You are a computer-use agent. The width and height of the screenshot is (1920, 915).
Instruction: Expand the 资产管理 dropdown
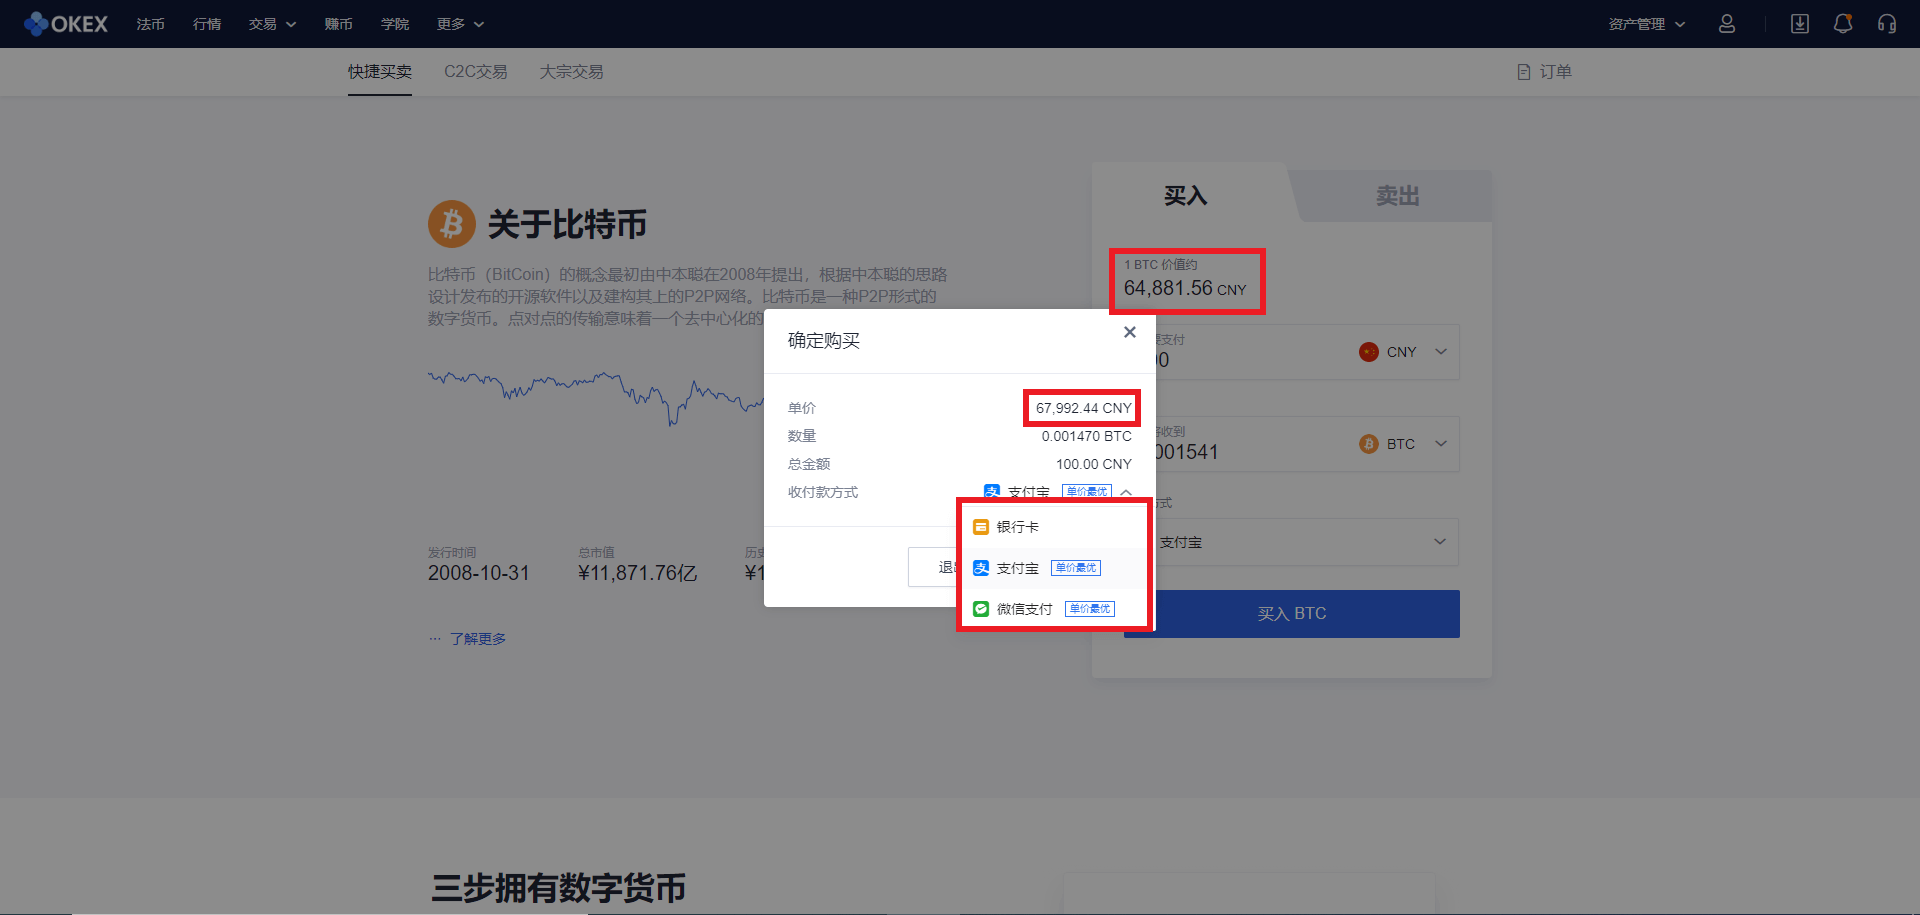pos(1647,24)
